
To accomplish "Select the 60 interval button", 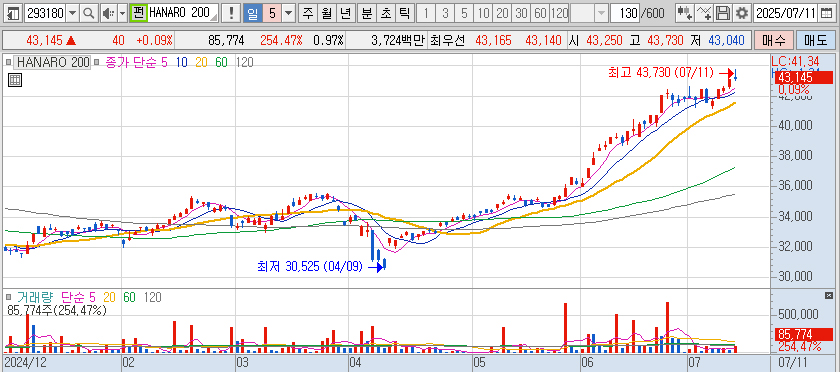I will [x=540, y=13].
